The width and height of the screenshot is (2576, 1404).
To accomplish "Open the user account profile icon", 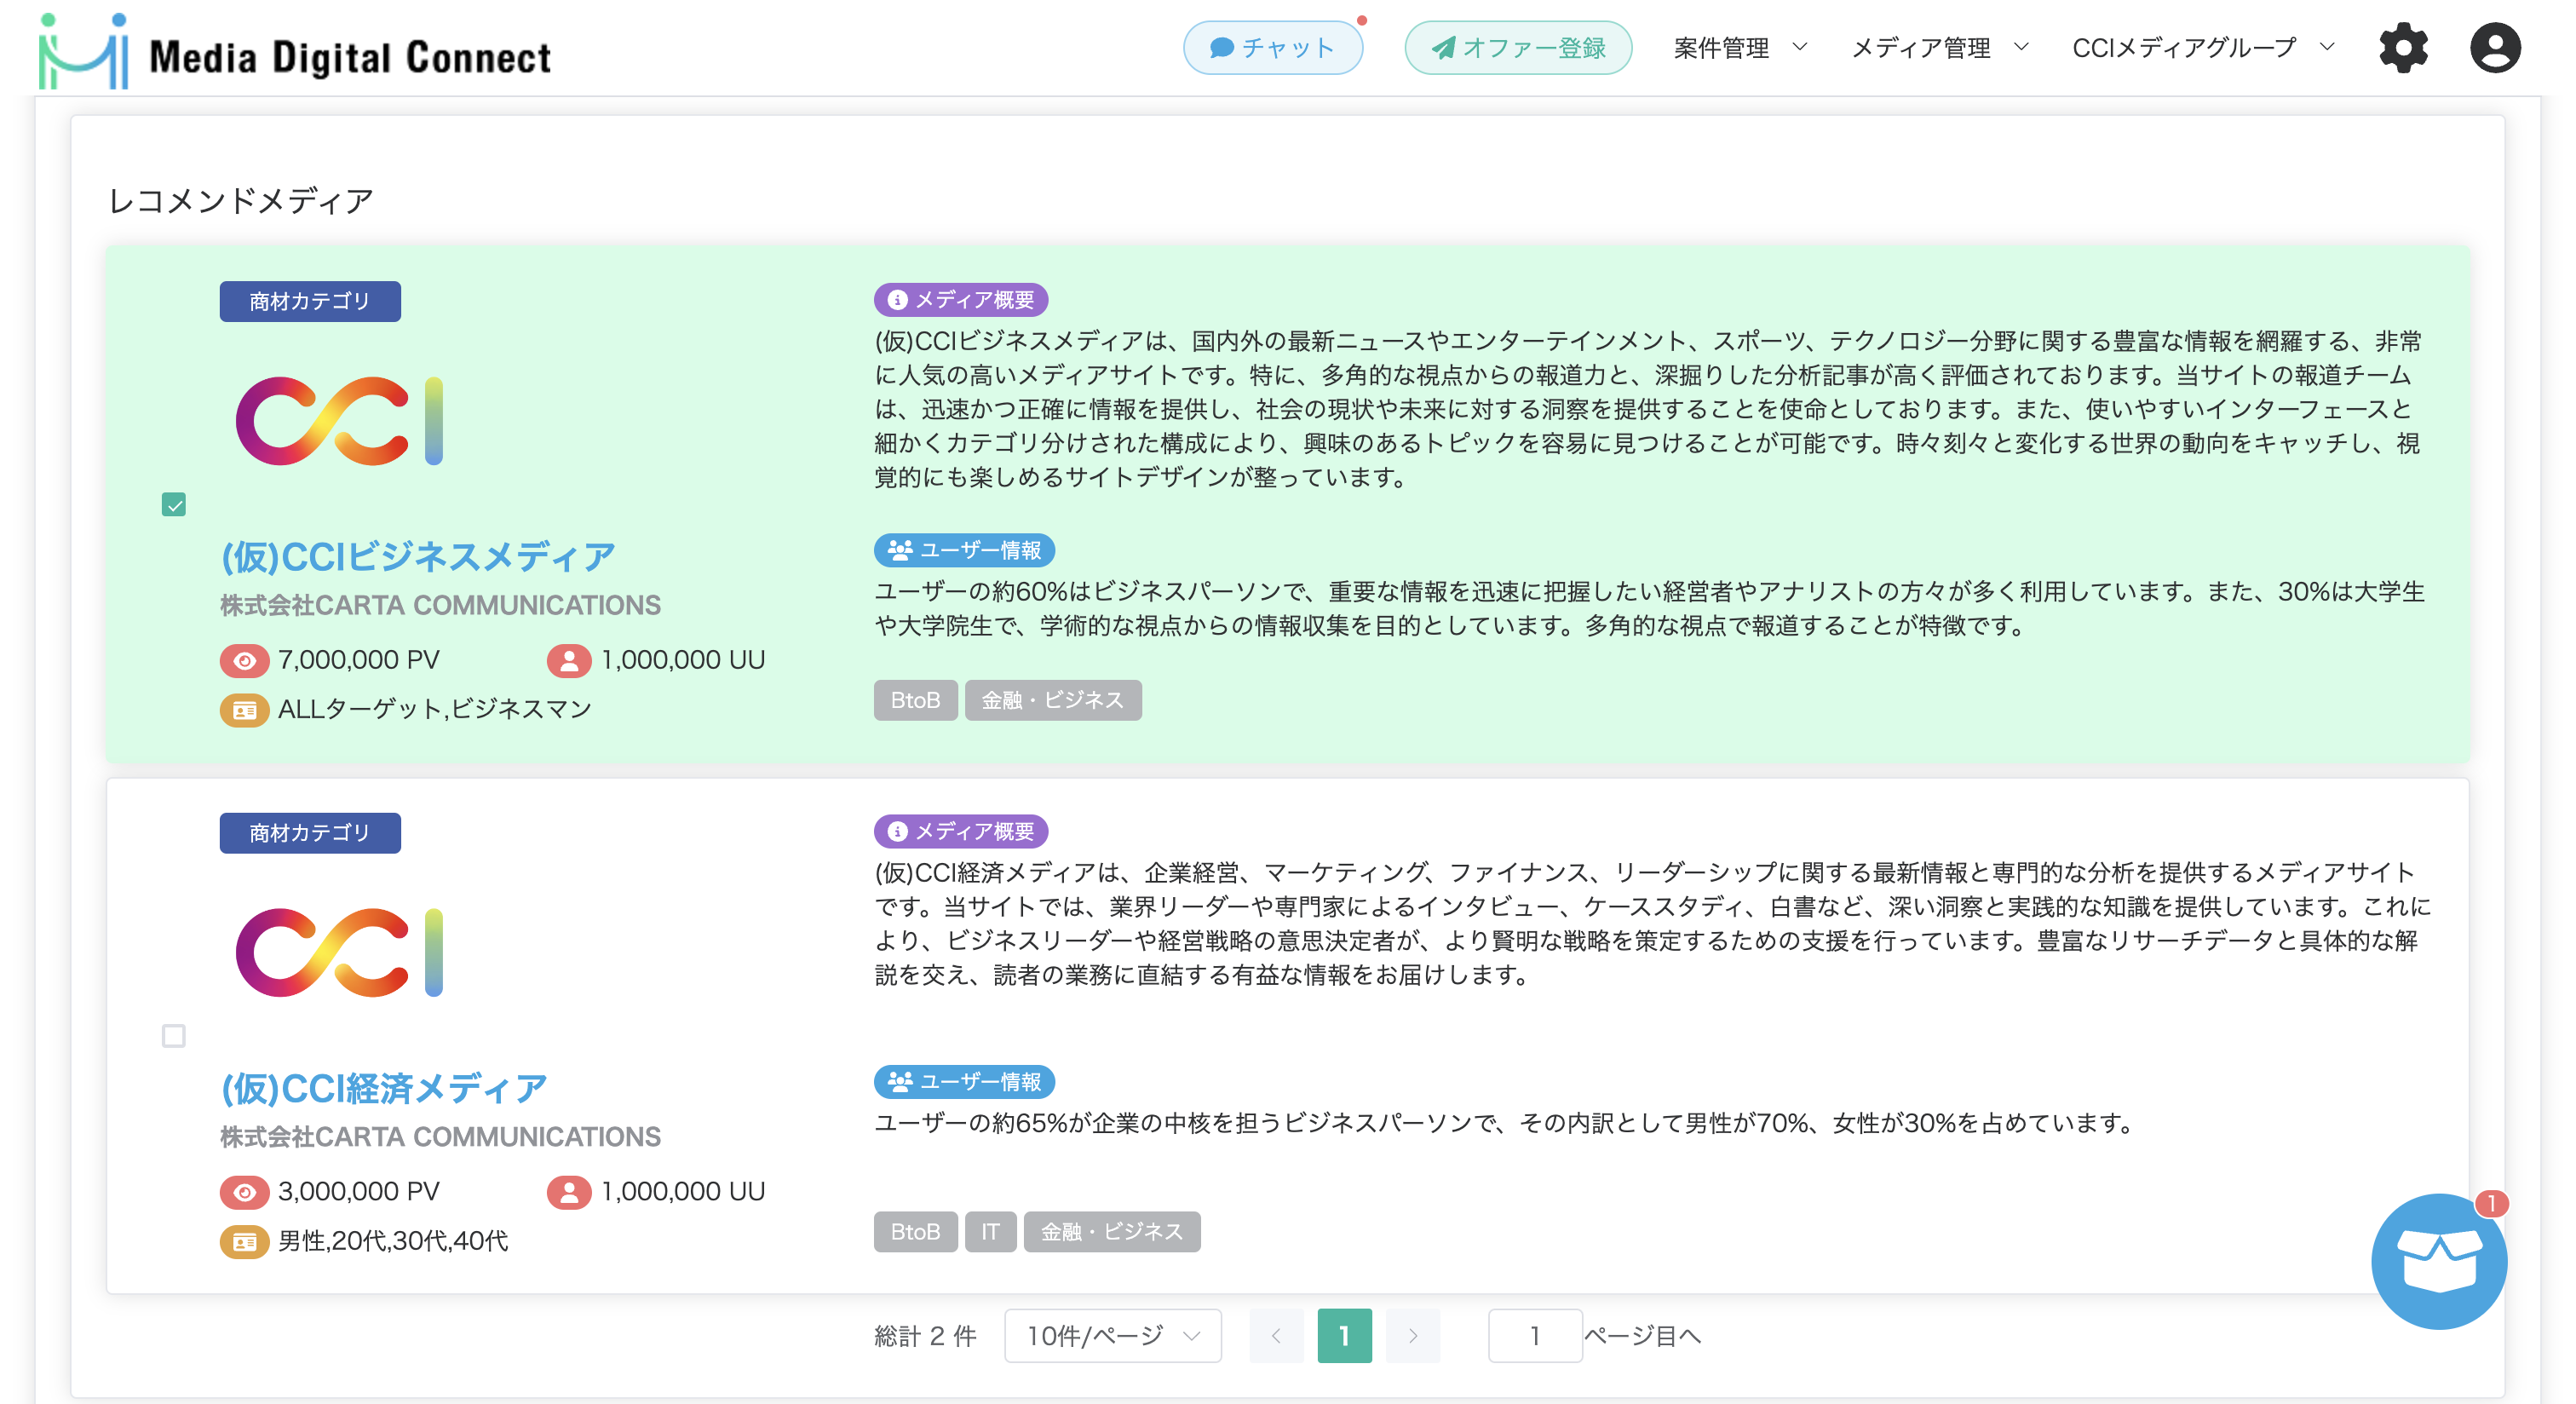I will pos(2495,48).
